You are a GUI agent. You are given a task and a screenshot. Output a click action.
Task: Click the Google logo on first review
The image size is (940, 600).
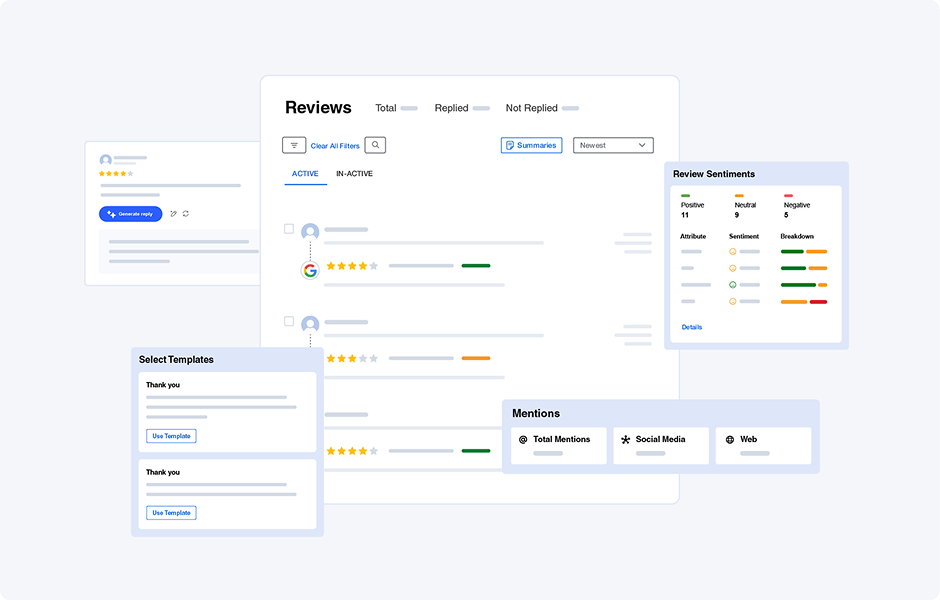[x=310, y=270]
